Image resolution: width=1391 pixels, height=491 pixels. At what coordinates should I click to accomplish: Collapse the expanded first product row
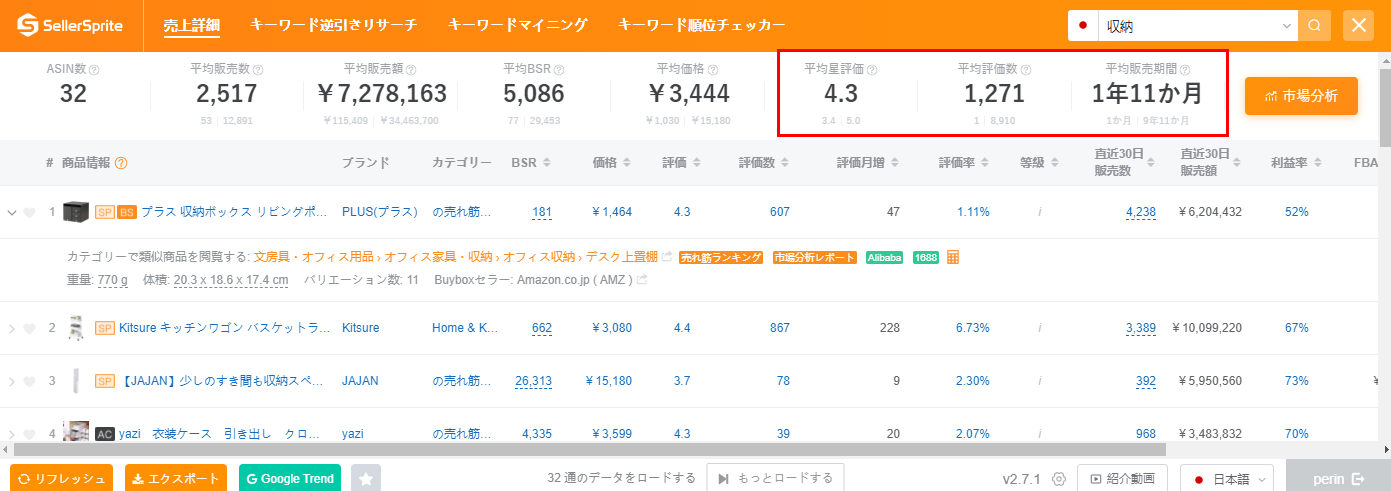click(12, 212)
